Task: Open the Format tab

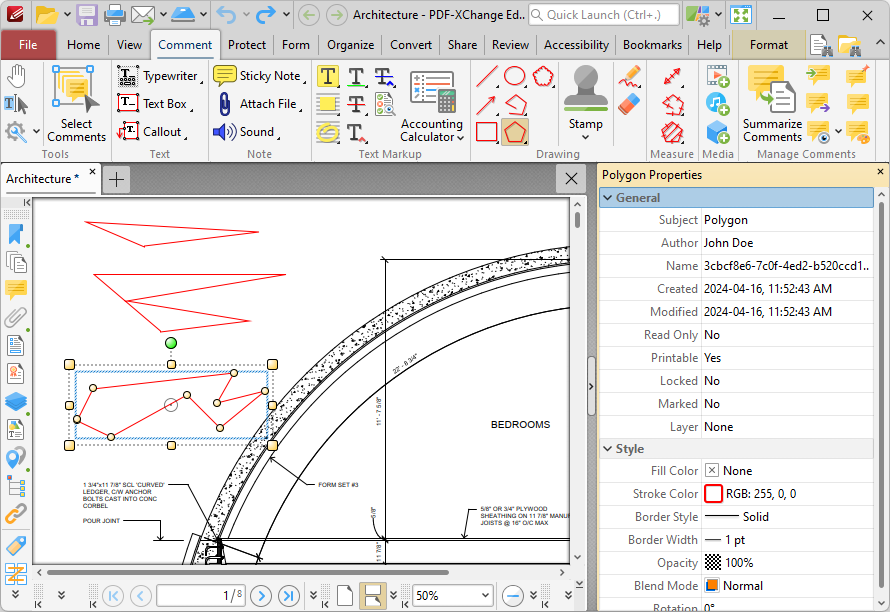Action: click(769, 45)
